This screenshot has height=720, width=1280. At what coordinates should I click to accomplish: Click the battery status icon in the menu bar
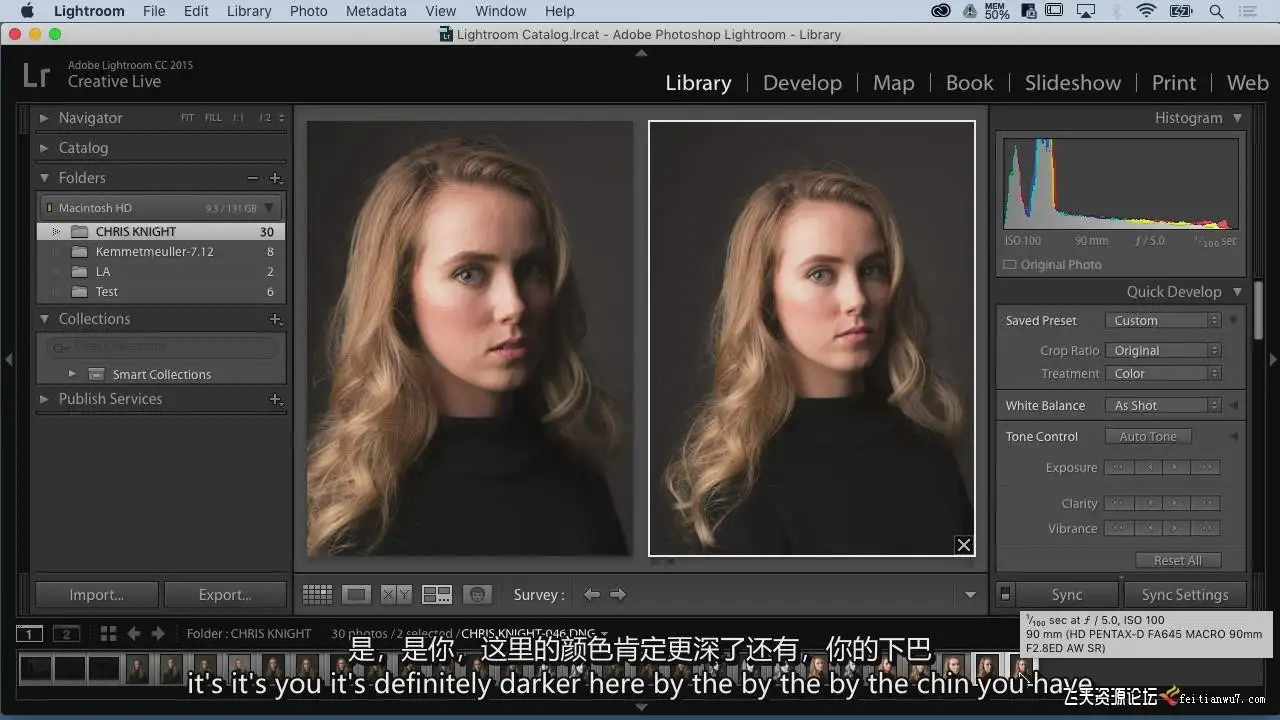point(1181,11)
